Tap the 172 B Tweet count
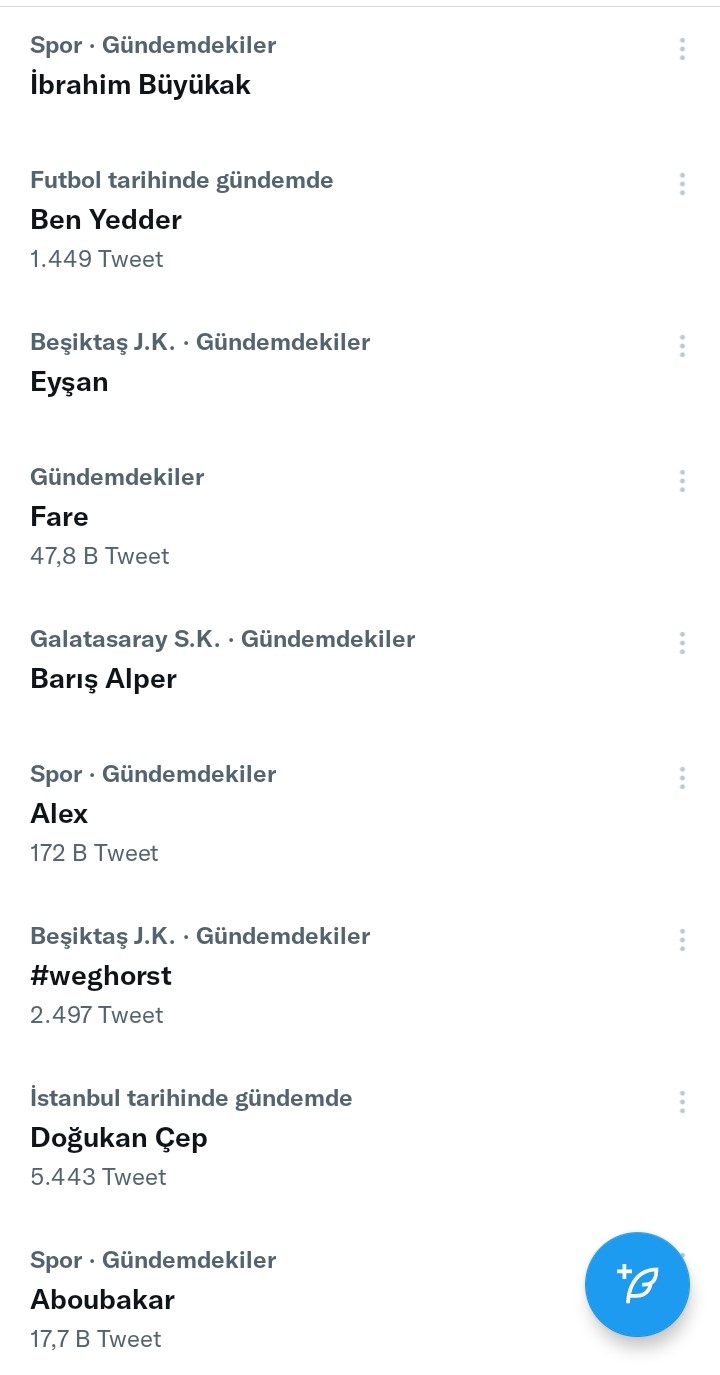This screenshot has width=720, height=1375. (x=94, y=853)
